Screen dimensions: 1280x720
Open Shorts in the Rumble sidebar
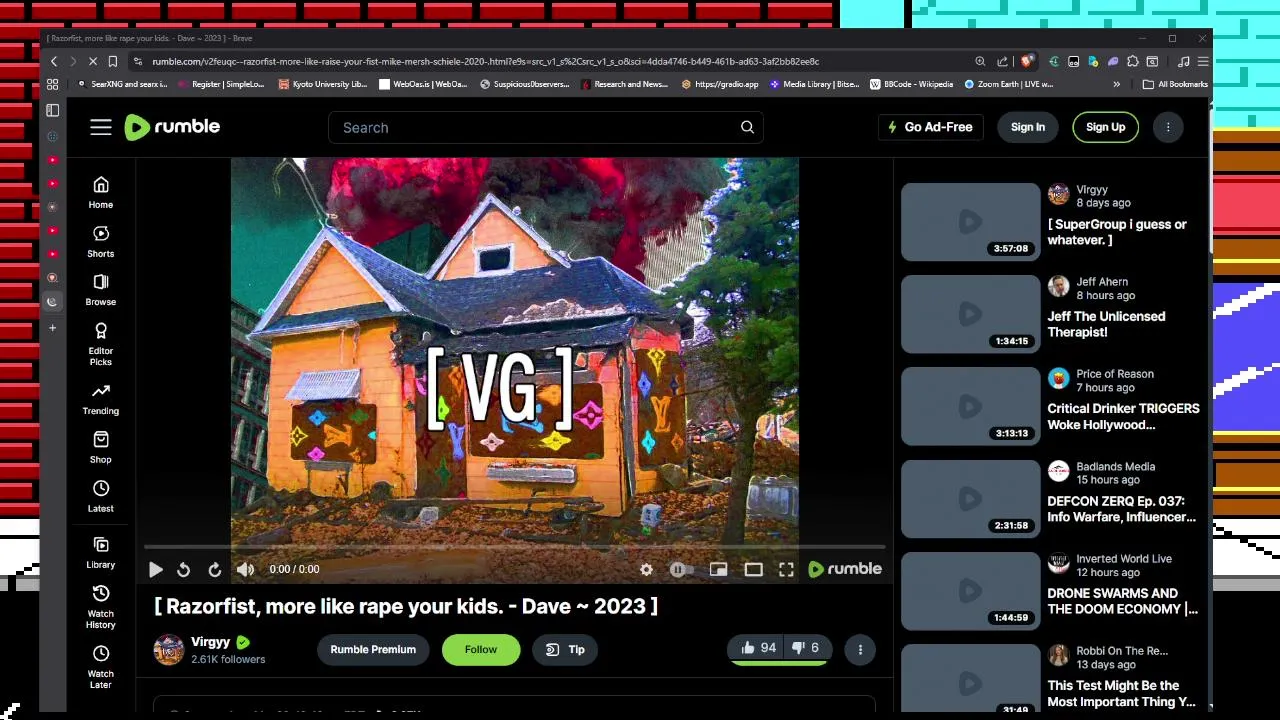(x=101, y=241)
